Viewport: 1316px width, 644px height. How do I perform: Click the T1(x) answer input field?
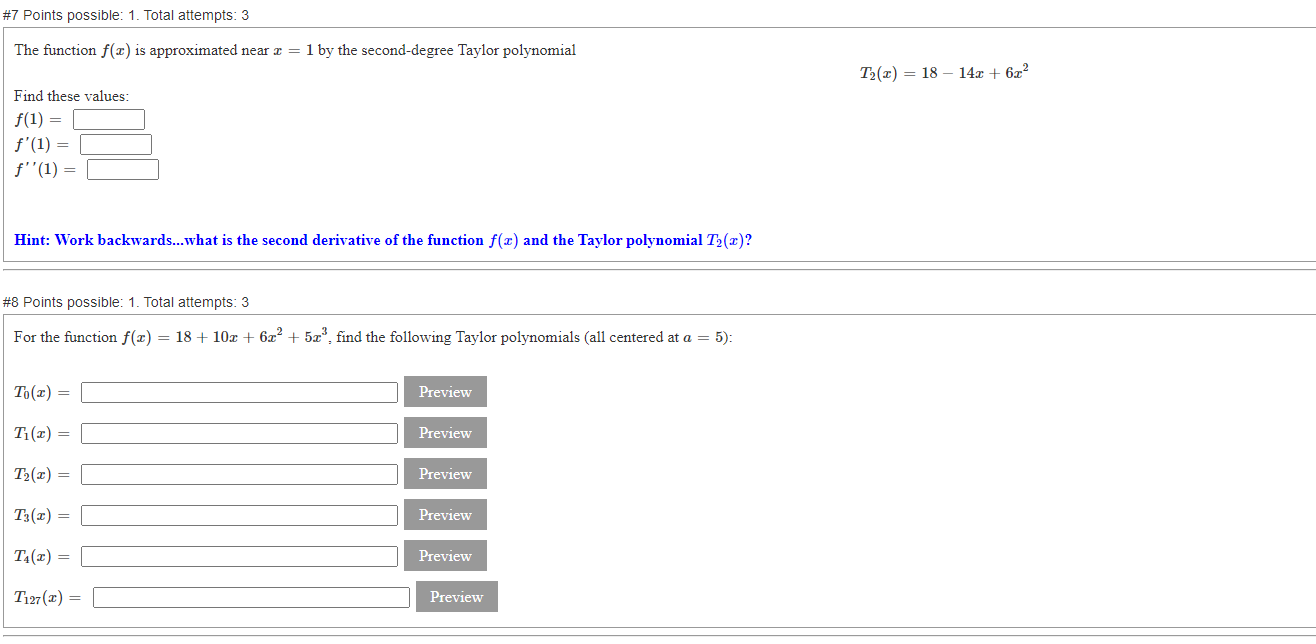238,432
